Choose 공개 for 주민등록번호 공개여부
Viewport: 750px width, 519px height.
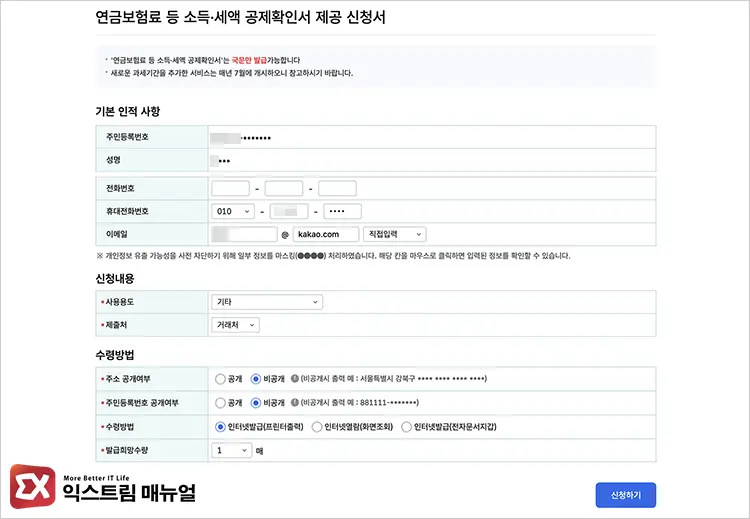pyautogui.click(x=220, y=403)
